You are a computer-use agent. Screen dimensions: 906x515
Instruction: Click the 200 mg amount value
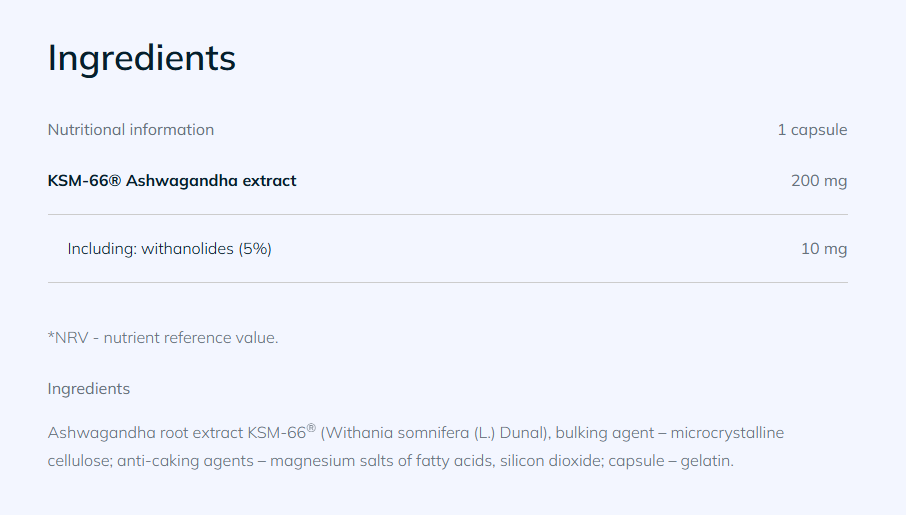(819, 181)
